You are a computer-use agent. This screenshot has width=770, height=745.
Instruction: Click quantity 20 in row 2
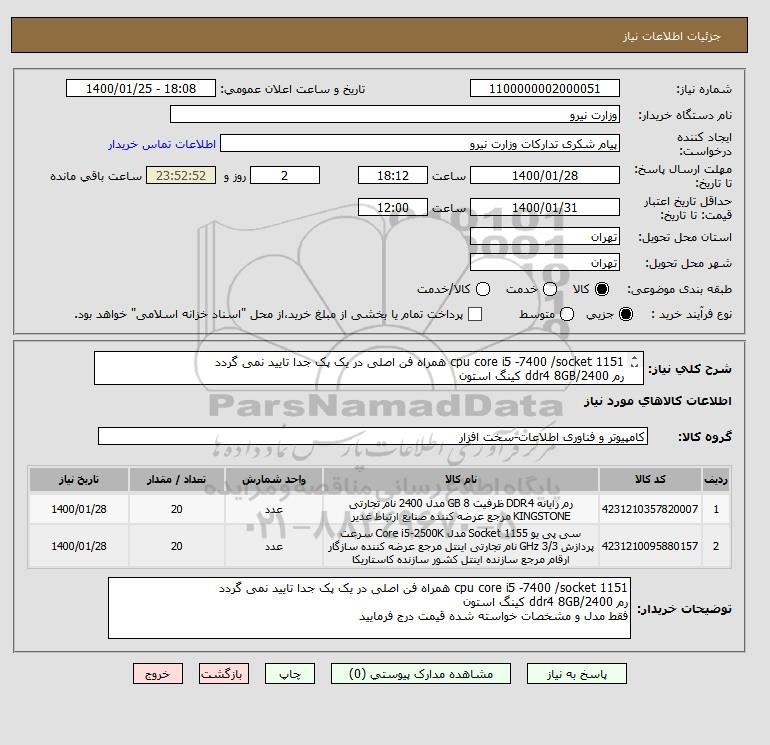pyautogui.click(x=177, y=546)
